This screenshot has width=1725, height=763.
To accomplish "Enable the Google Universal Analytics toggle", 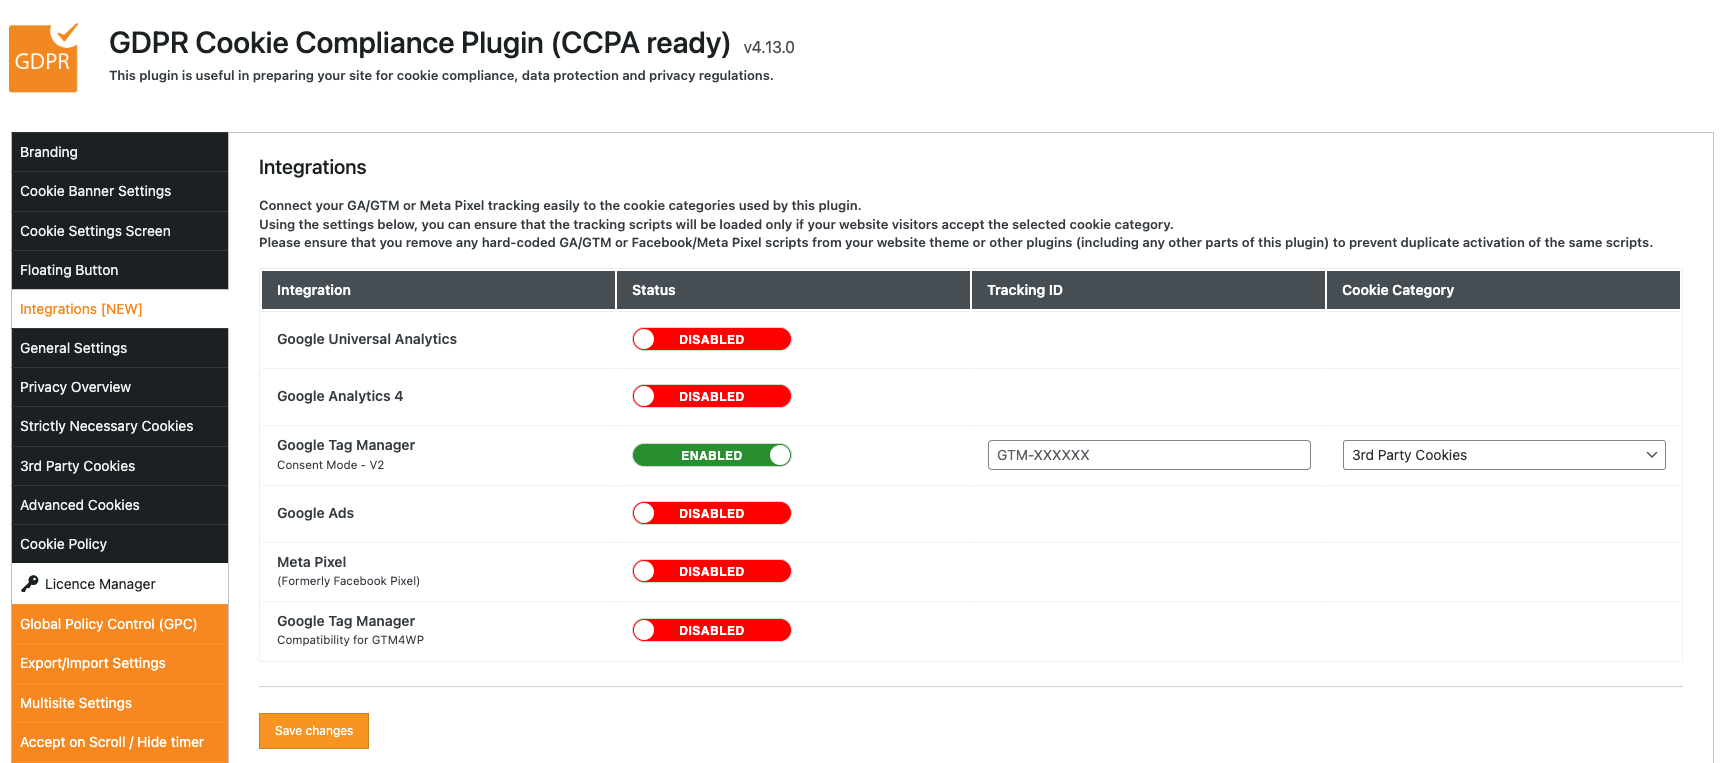I will 712,339.
